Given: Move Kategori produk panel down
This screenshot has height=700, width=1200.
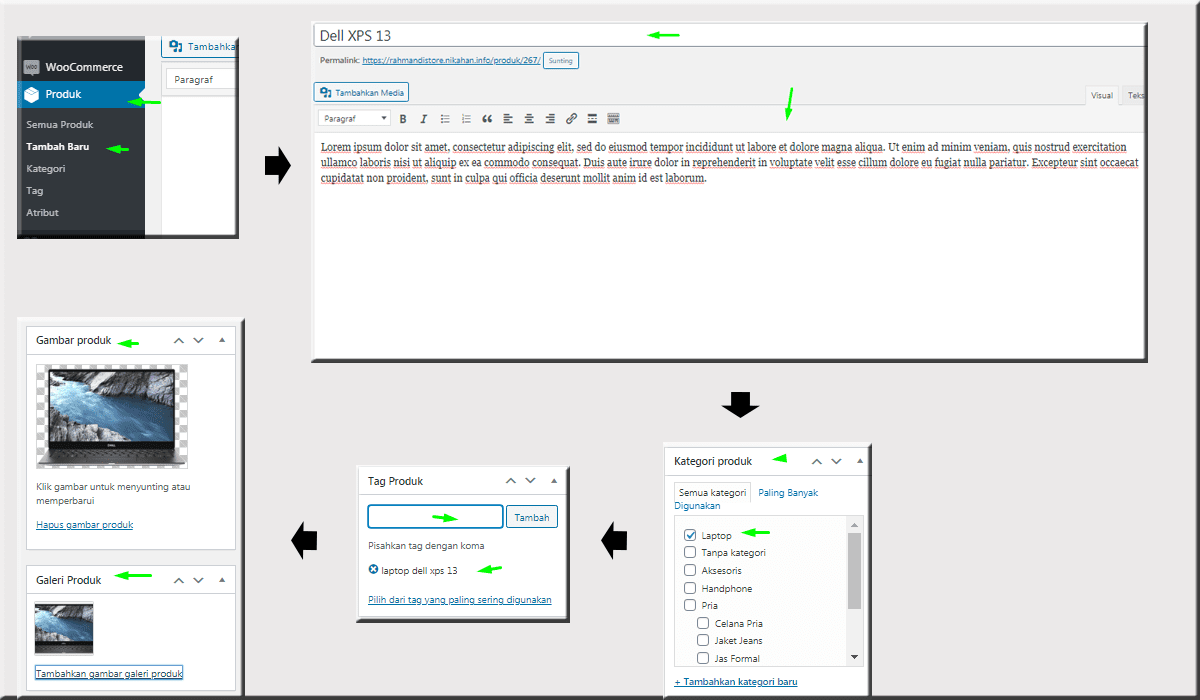Looking at the screenshot, I should (x=836, y=462).
